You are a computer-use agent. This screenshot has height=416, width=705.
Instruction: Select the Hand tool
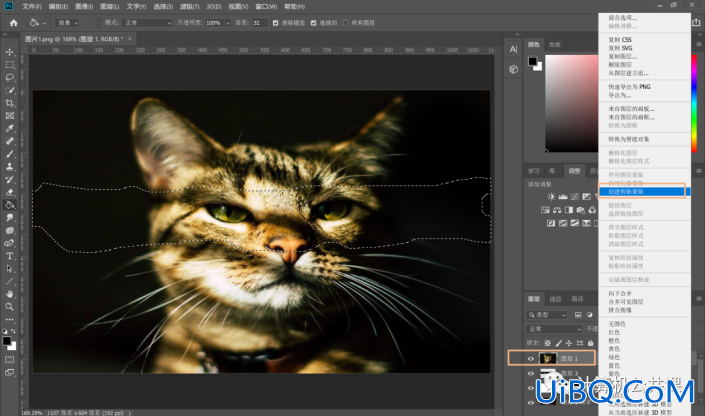pos(9,294)
